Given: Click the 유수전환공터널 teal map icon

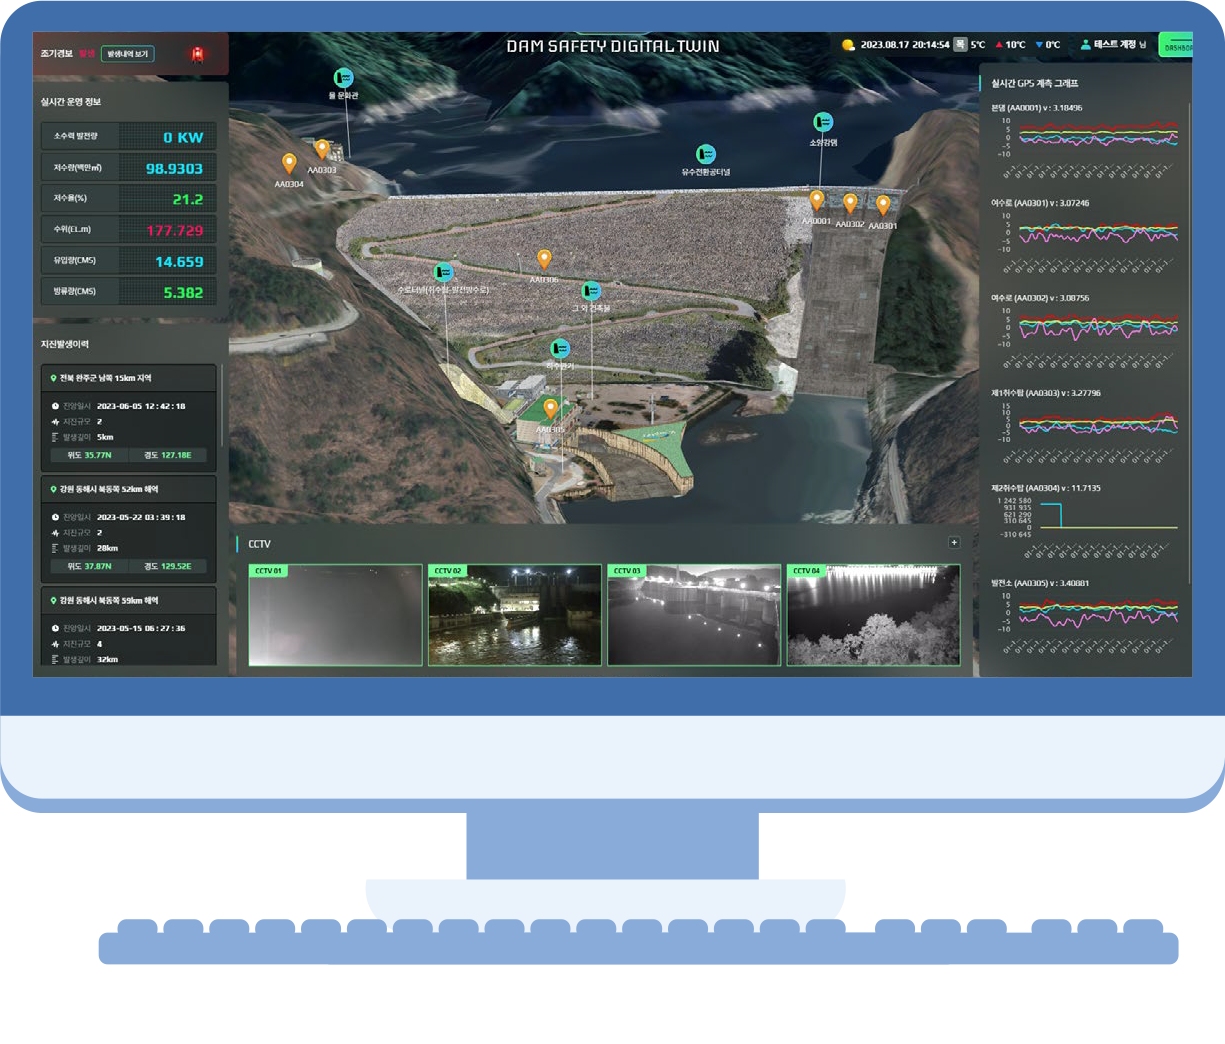Looking at the screenshot, I should pyautogui.click(x=706, y=154).
